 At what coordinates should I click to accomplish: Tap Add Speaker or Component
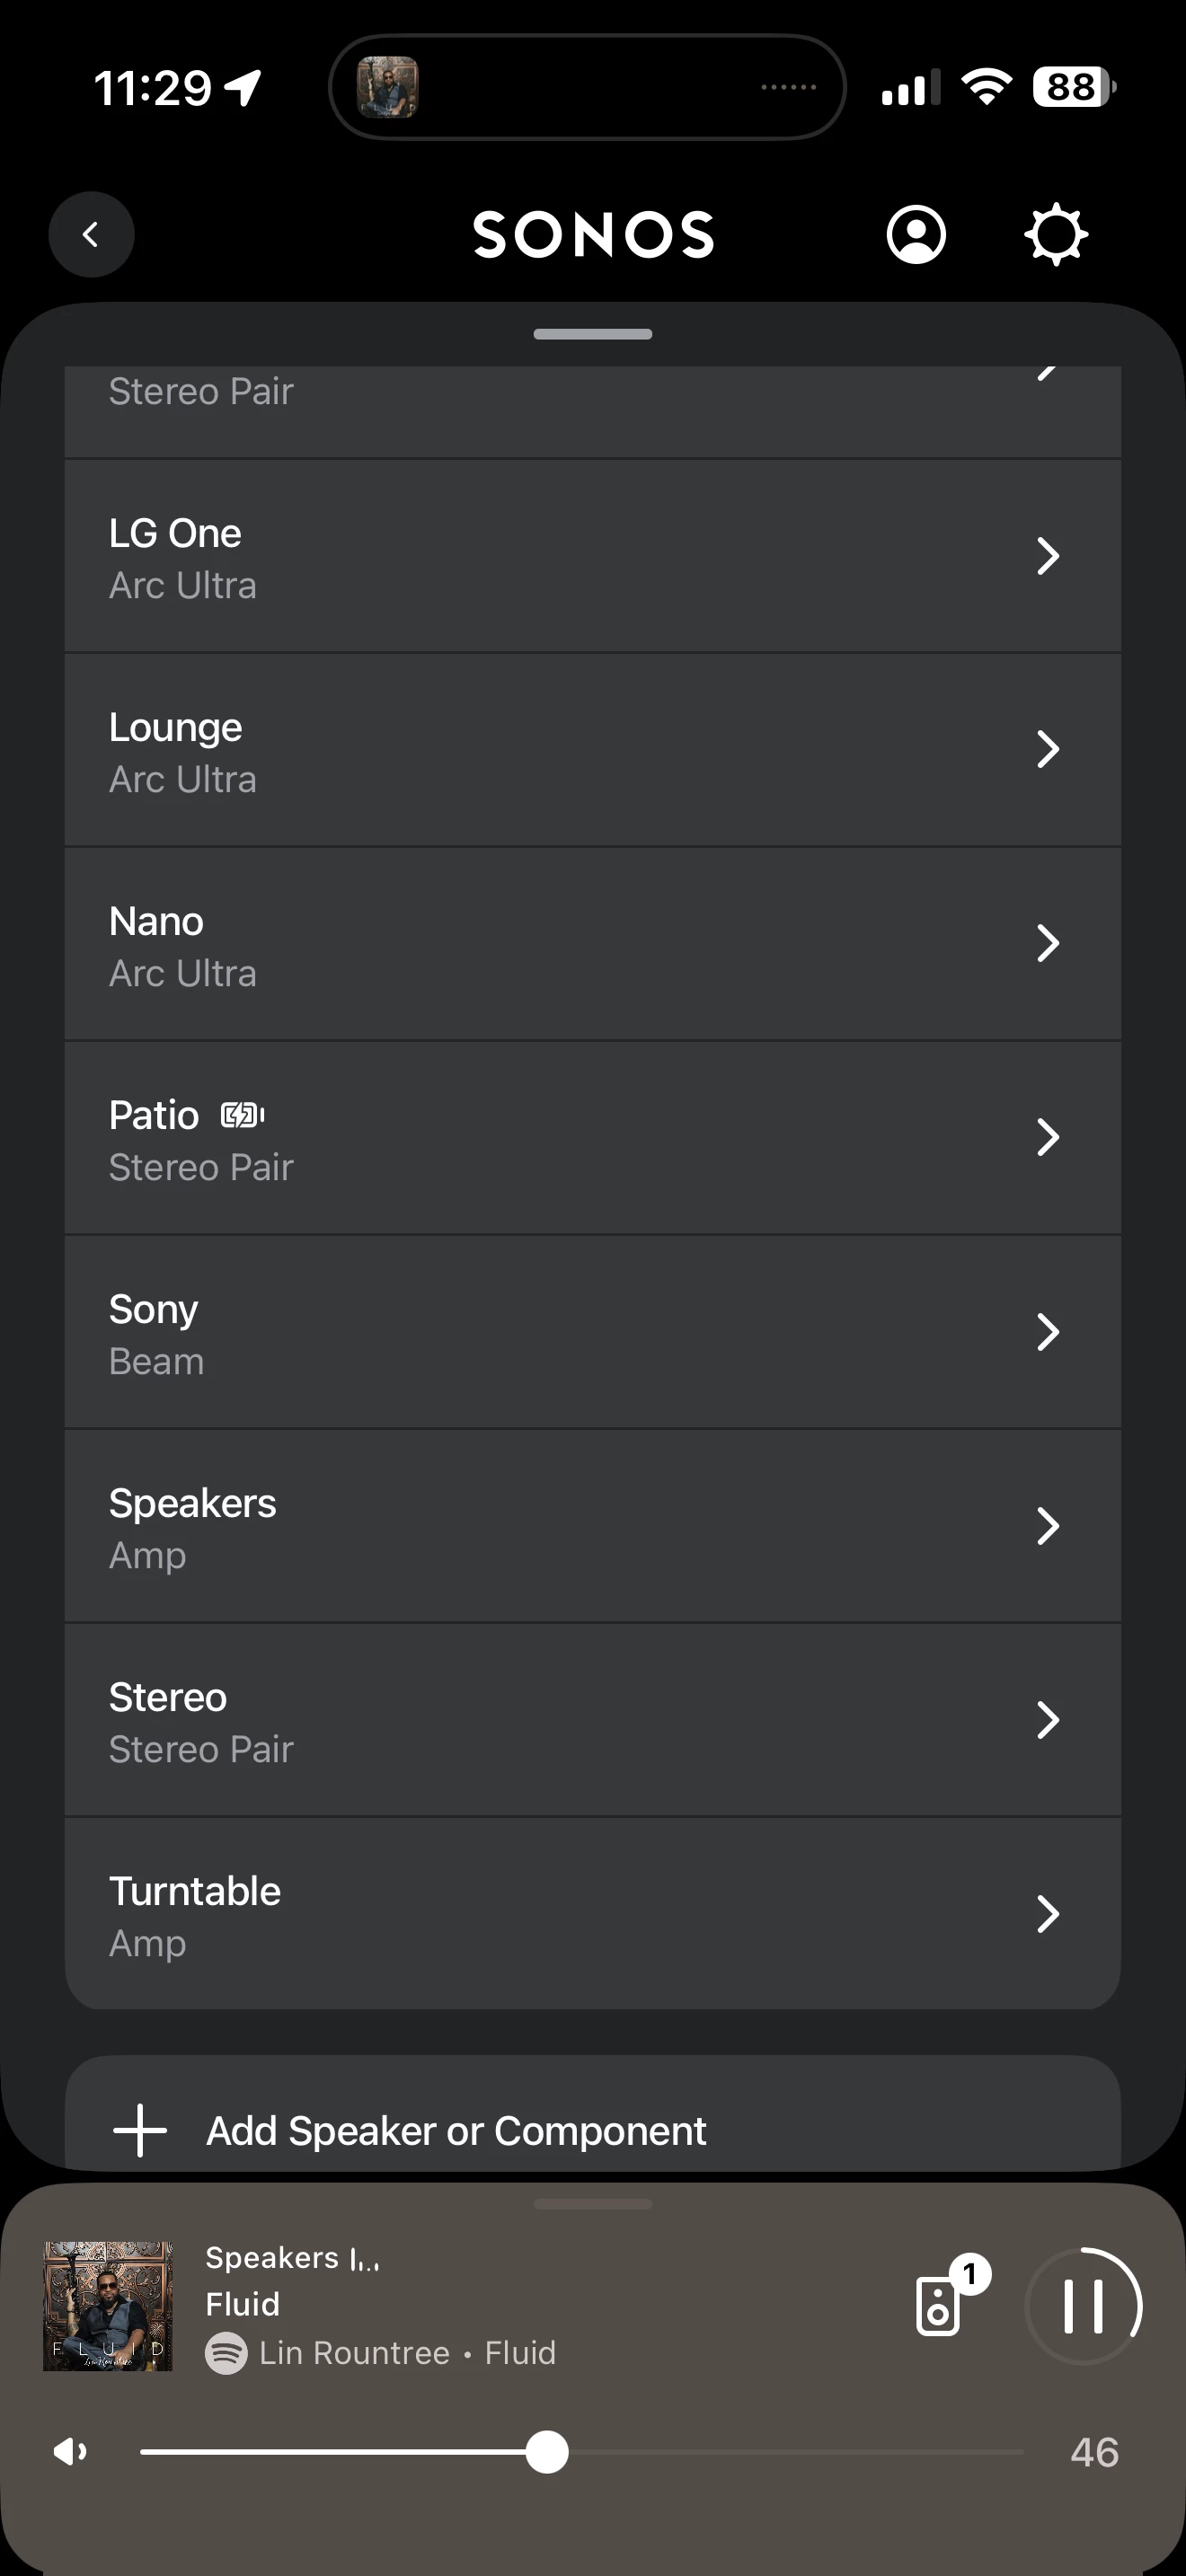point(456,2131)
